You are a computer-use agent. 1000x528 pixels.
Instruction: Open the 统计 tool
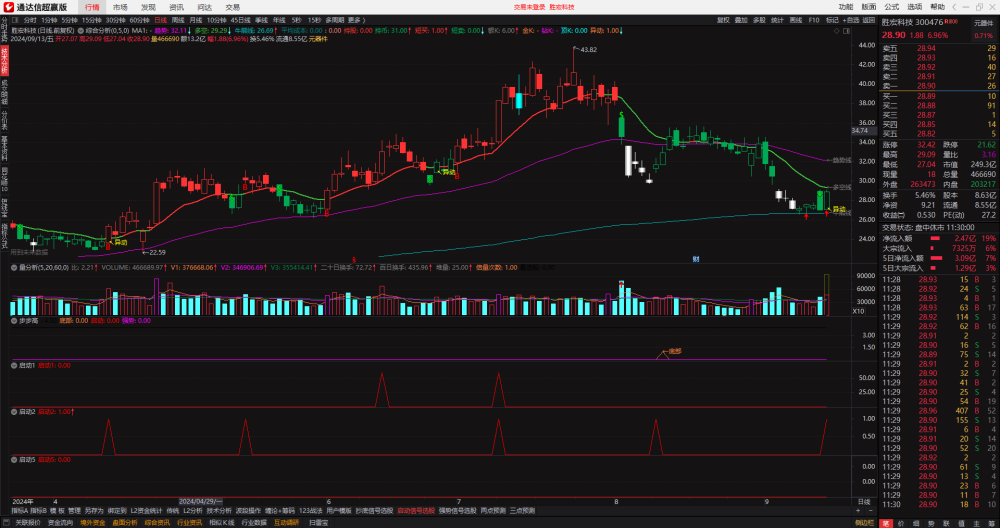click(x=777, y=20)
